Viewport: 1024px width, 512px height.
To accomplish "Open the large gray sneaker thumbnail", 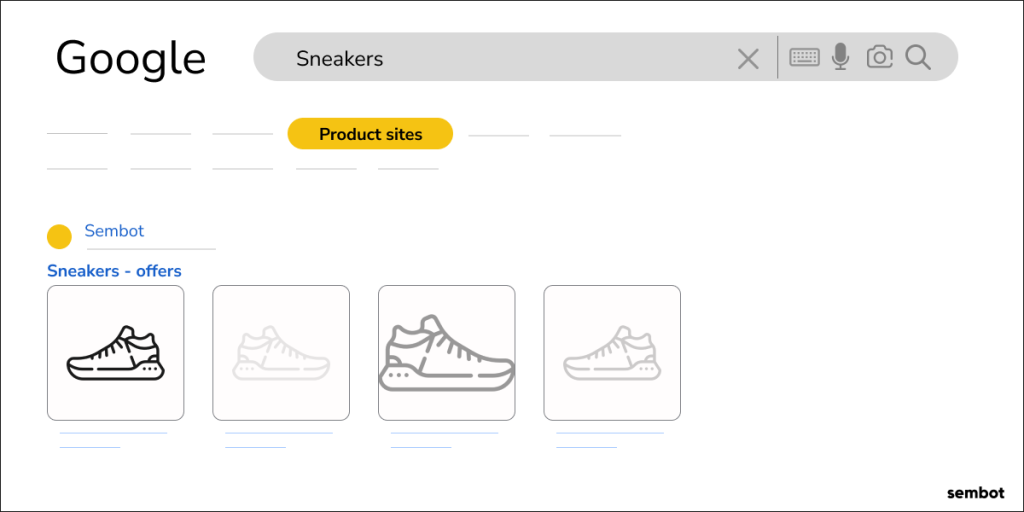I will click(x=447, y=353).
